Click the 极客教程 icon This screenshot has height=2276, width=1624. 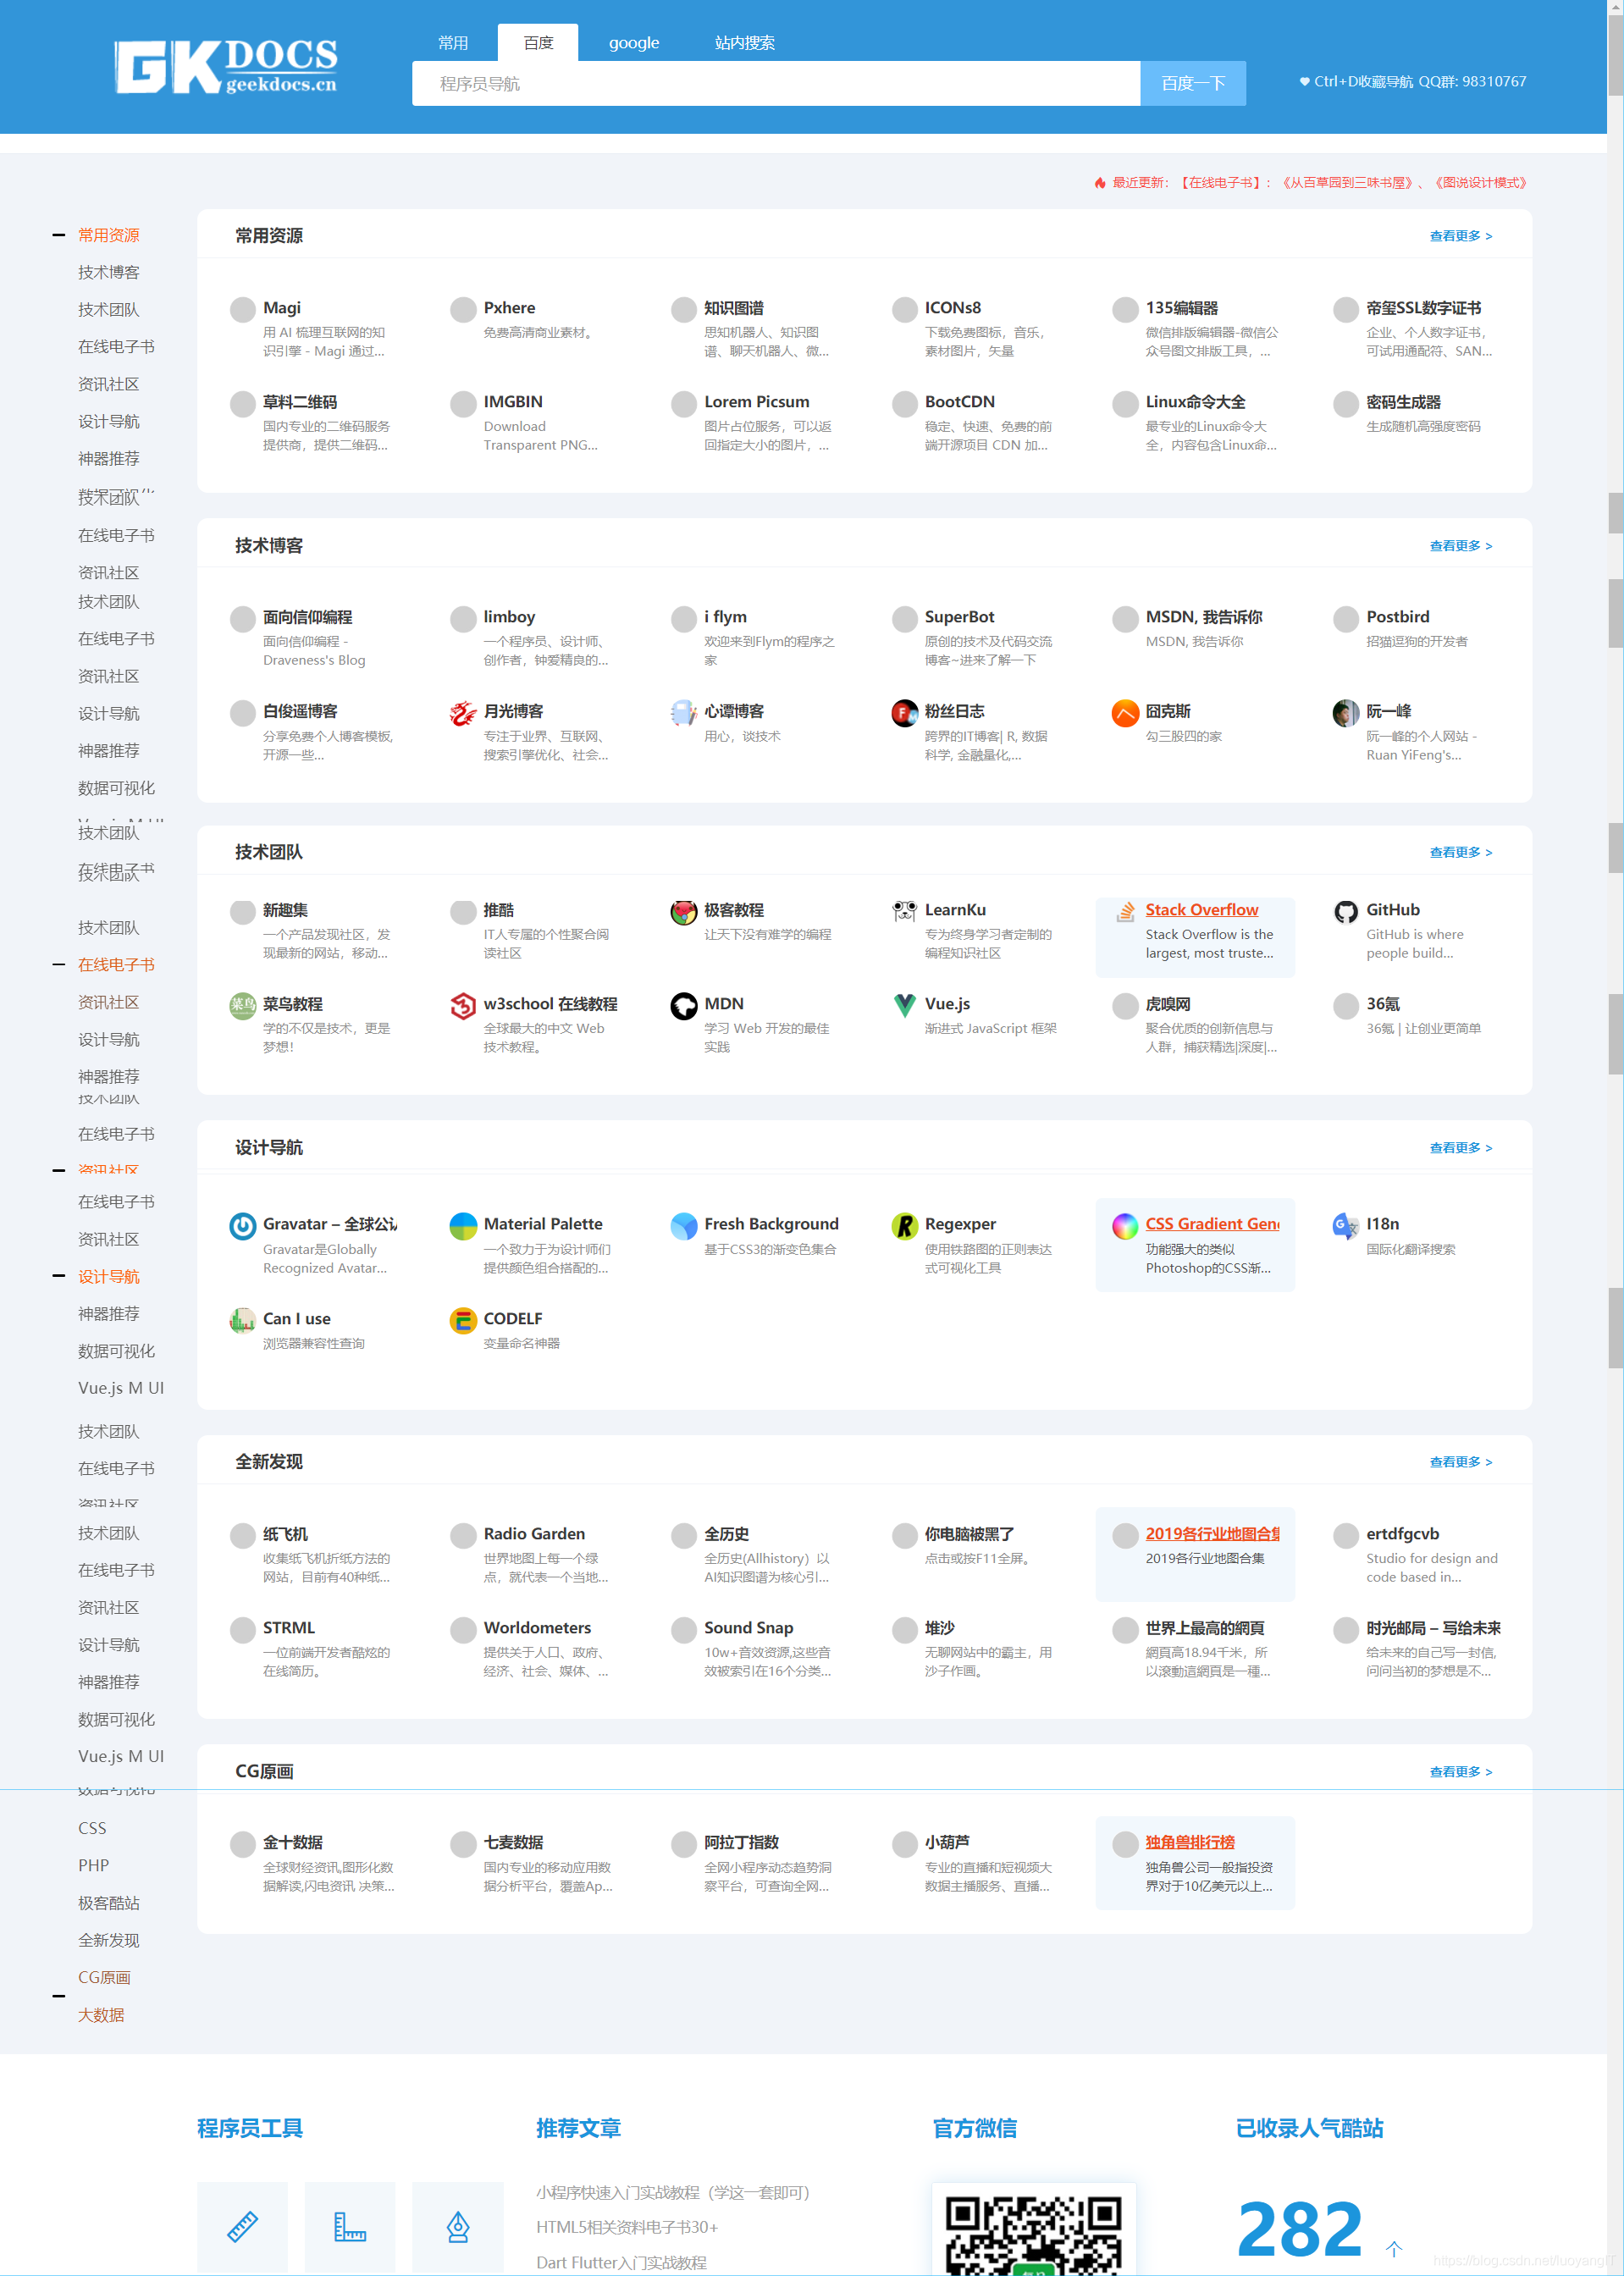[x=684, y=911]
